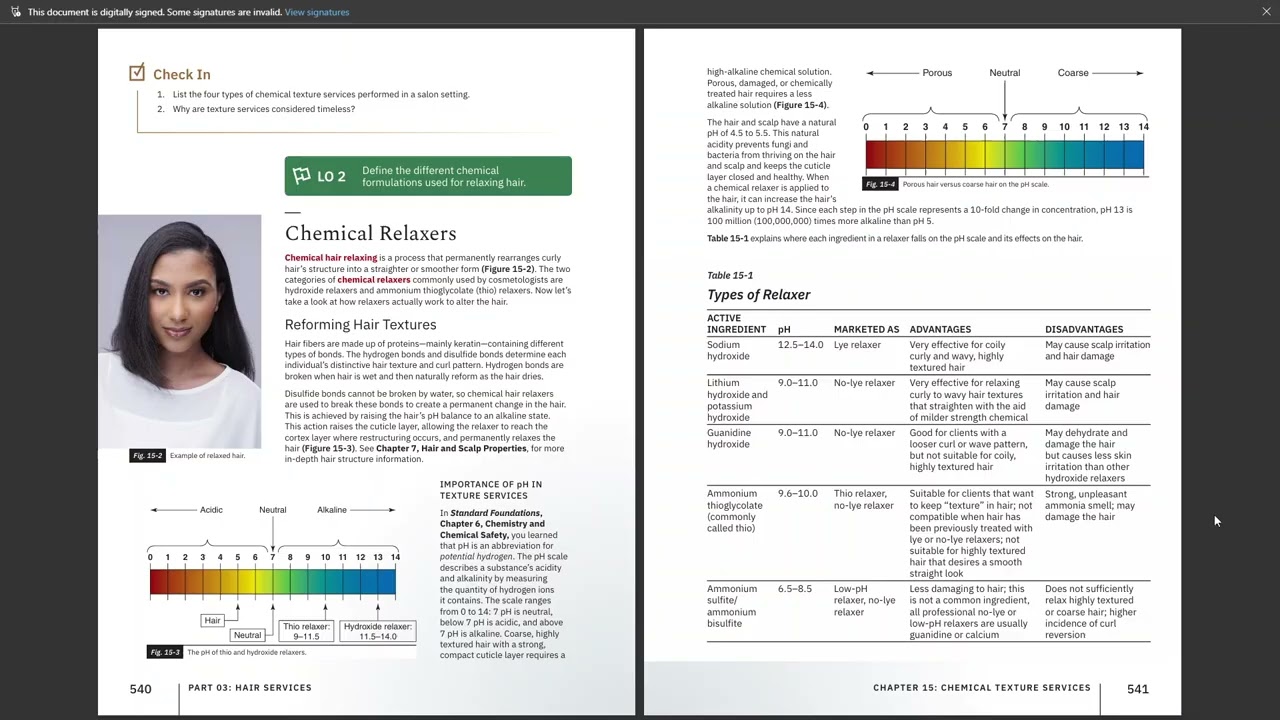Click the LO 2 flag icon

pyautogui.click(x=302, y=176)
